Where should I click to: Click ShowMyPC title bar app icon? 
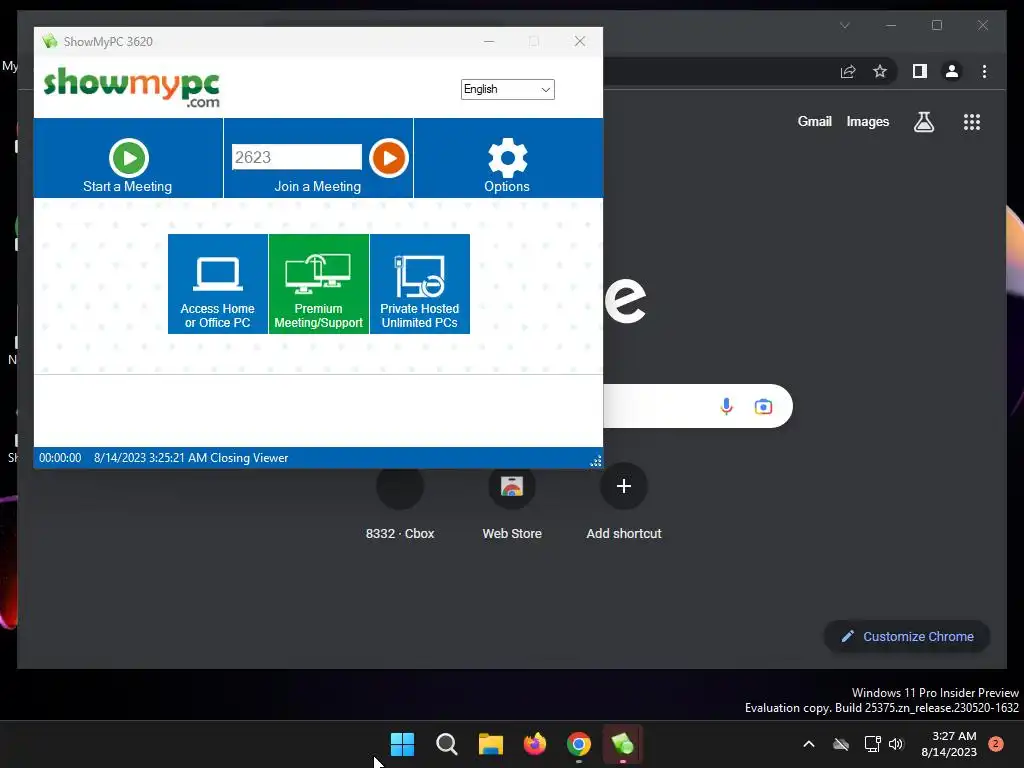click(x=50, y=41)
